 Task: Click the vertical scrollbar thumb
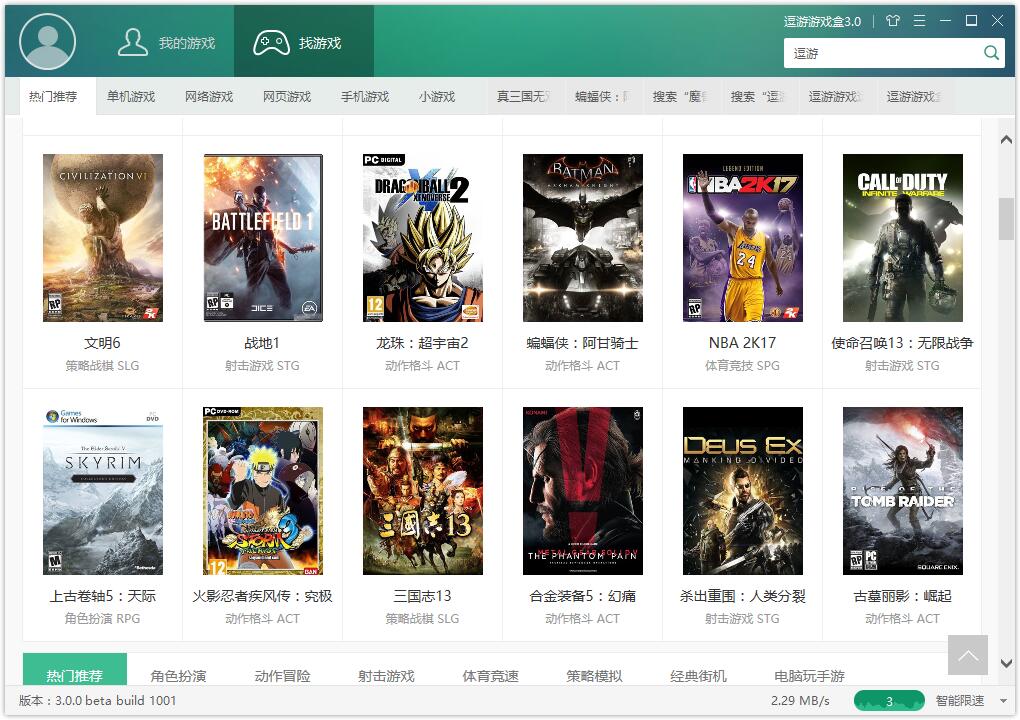[1006, 219]
